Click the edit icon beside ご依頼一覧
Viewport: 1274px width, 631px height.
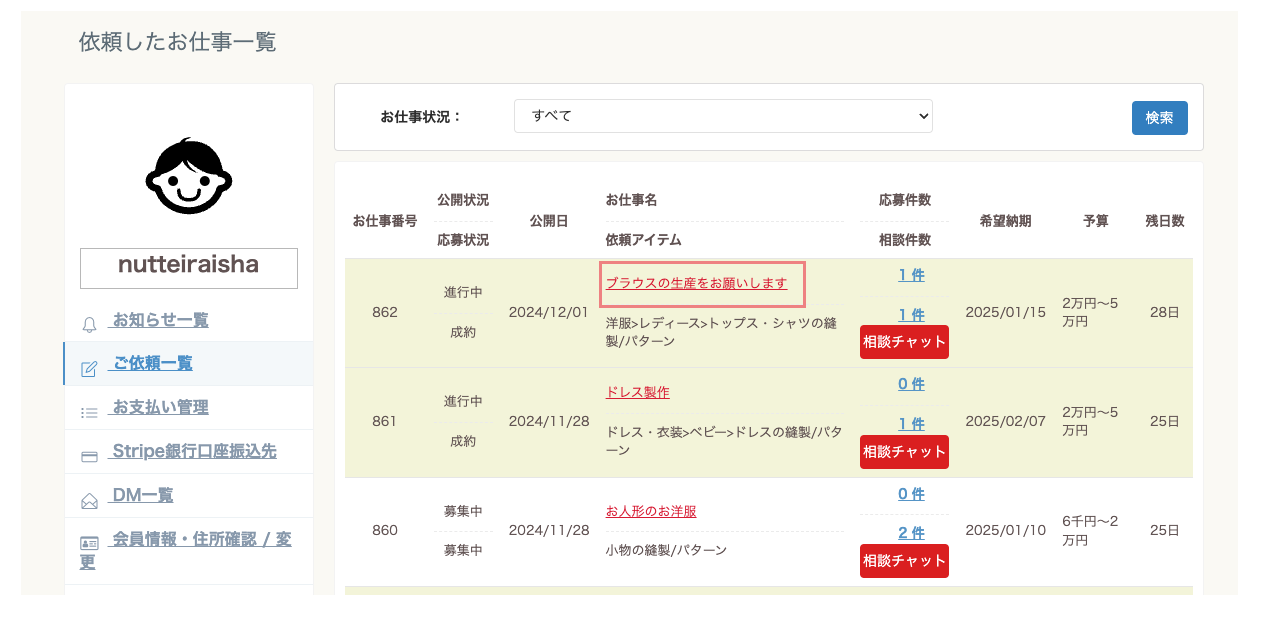tap(89, 368)
